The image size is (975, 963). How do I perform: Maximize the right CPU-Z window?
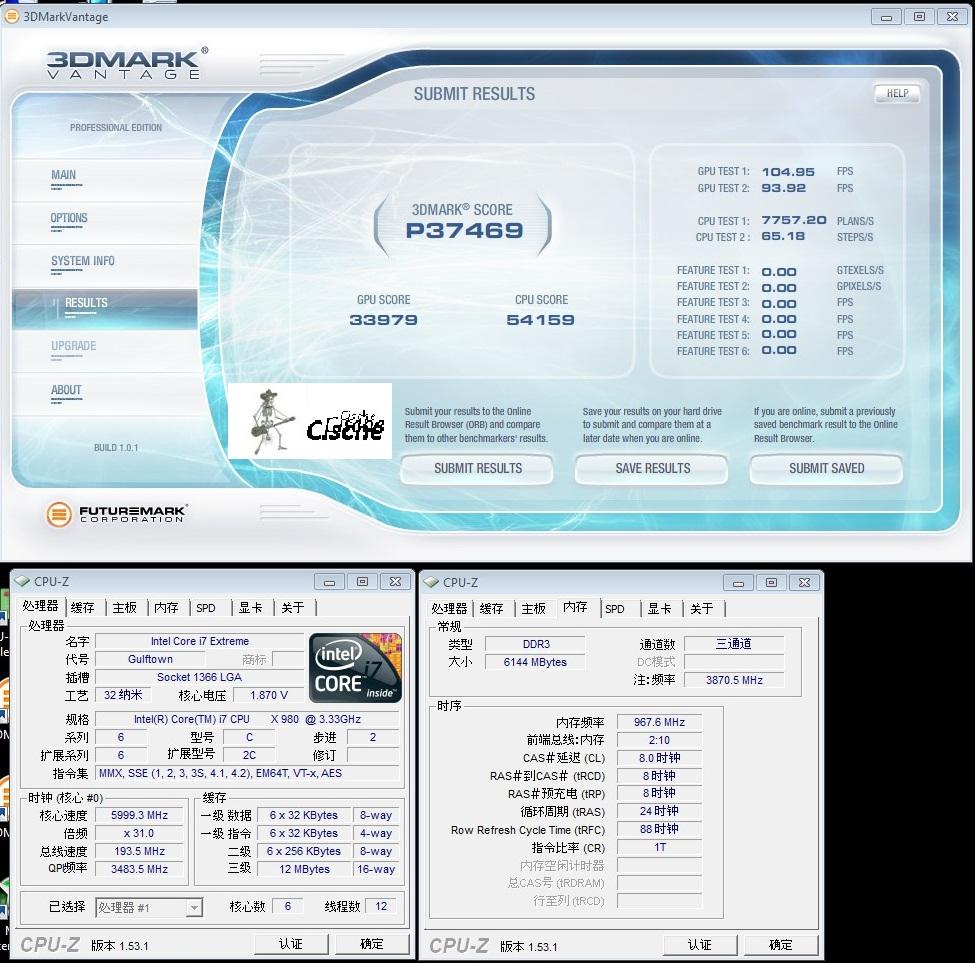pos(771,583)
